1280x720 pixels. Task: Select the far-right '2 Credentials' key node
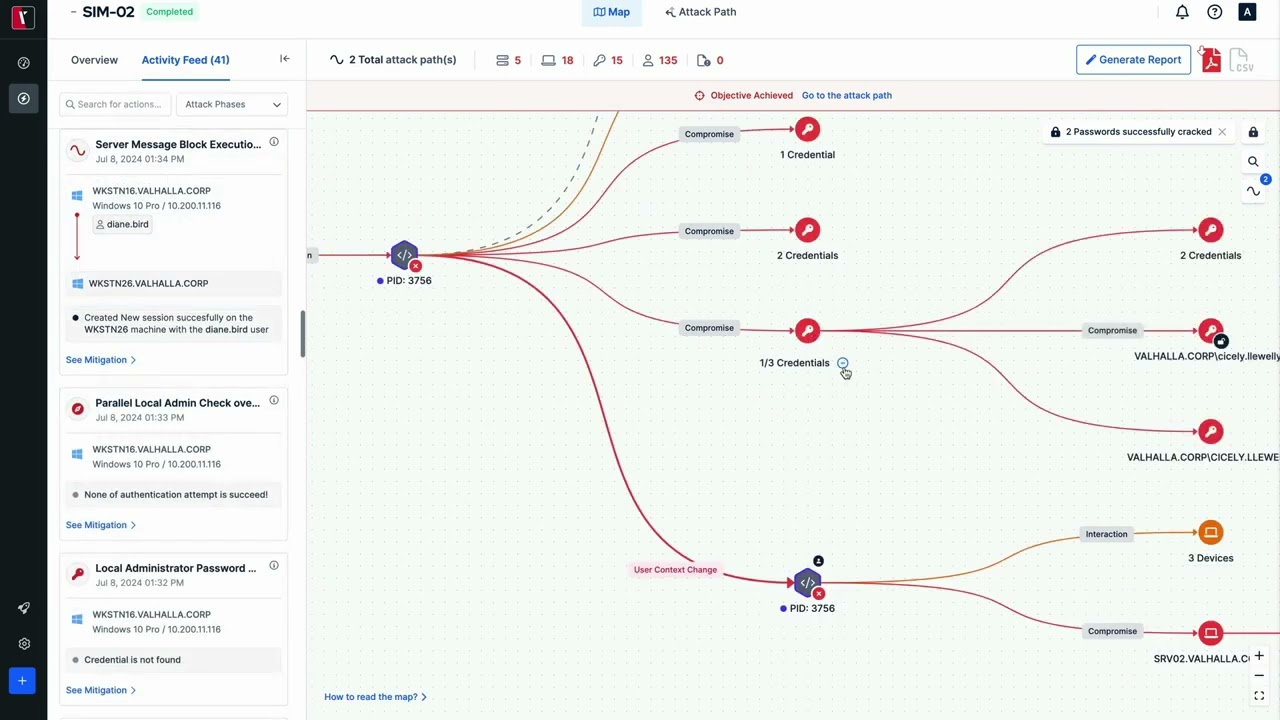click(x=1211, y=230)
